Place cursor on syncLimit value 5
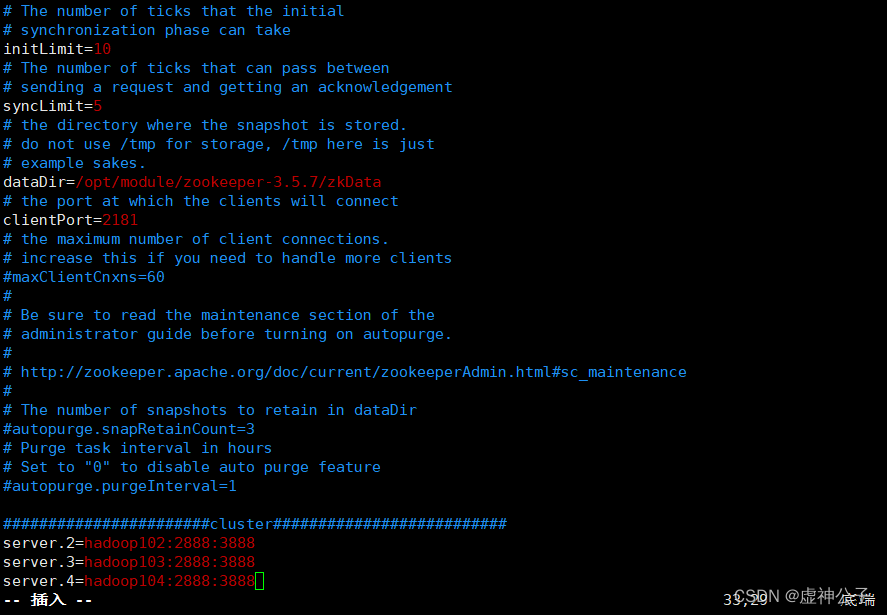The height and width of the screenshot is (615, 887). [98, 106]
